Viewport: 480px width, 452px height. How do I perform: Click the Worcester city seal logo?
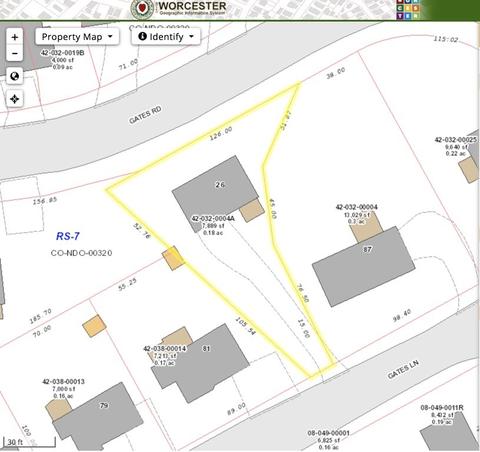tap(142, 9)
